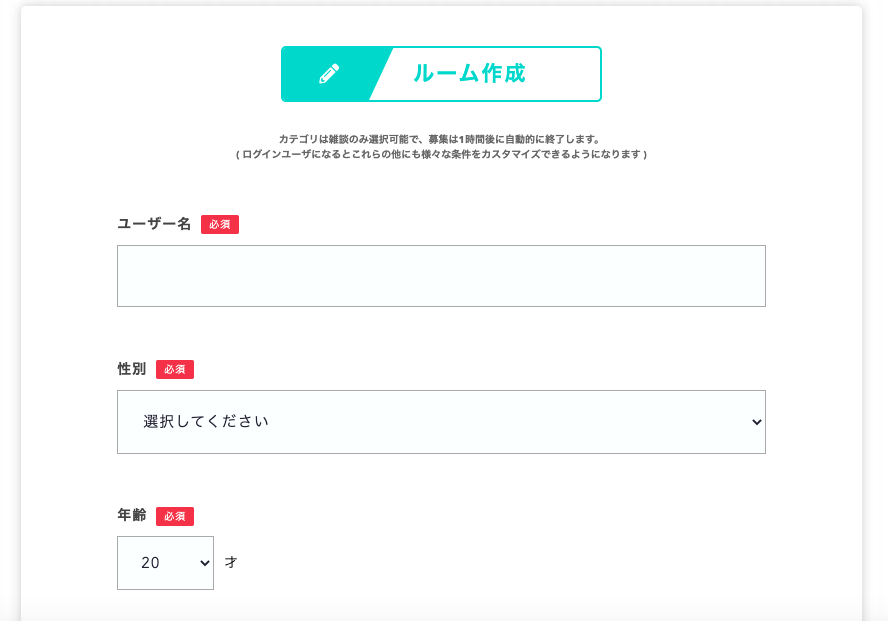Screen dimensions: 888x621
Task: Click the 必須 badge beside 年齢
Action: (x=175, y=517)
